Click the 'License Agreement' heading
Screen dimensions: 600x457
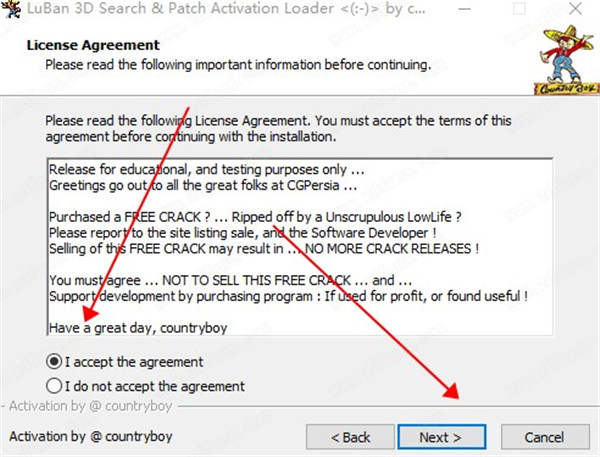93,45
